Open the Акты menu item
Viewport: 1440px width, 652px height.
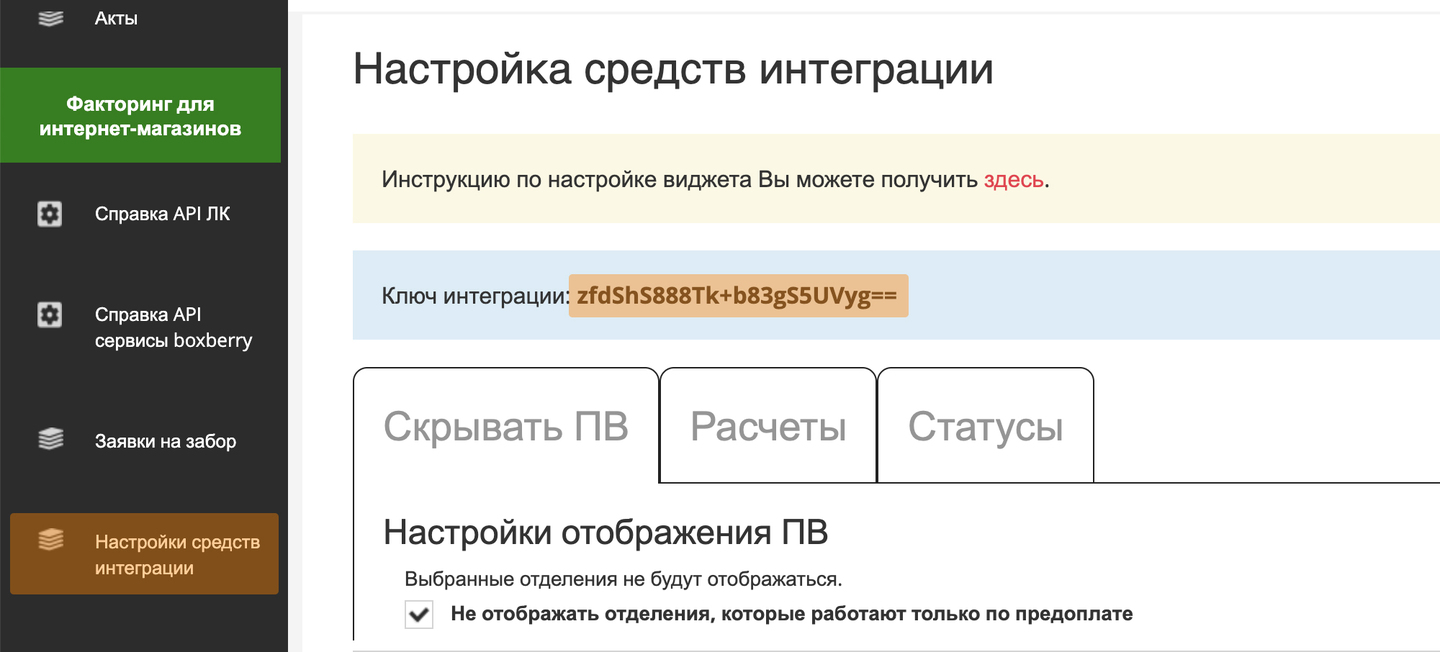(x=116, y=18)
